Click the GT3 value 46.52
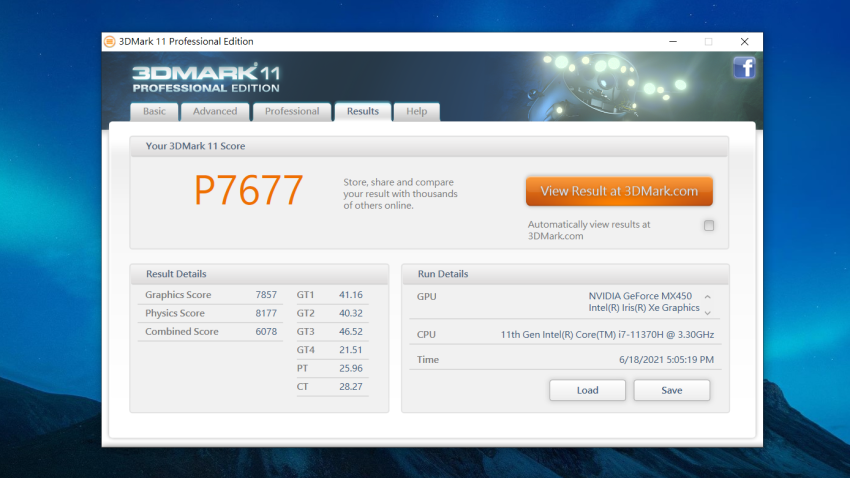The width and height of the screenshot is (850, 478). point(351,332)
